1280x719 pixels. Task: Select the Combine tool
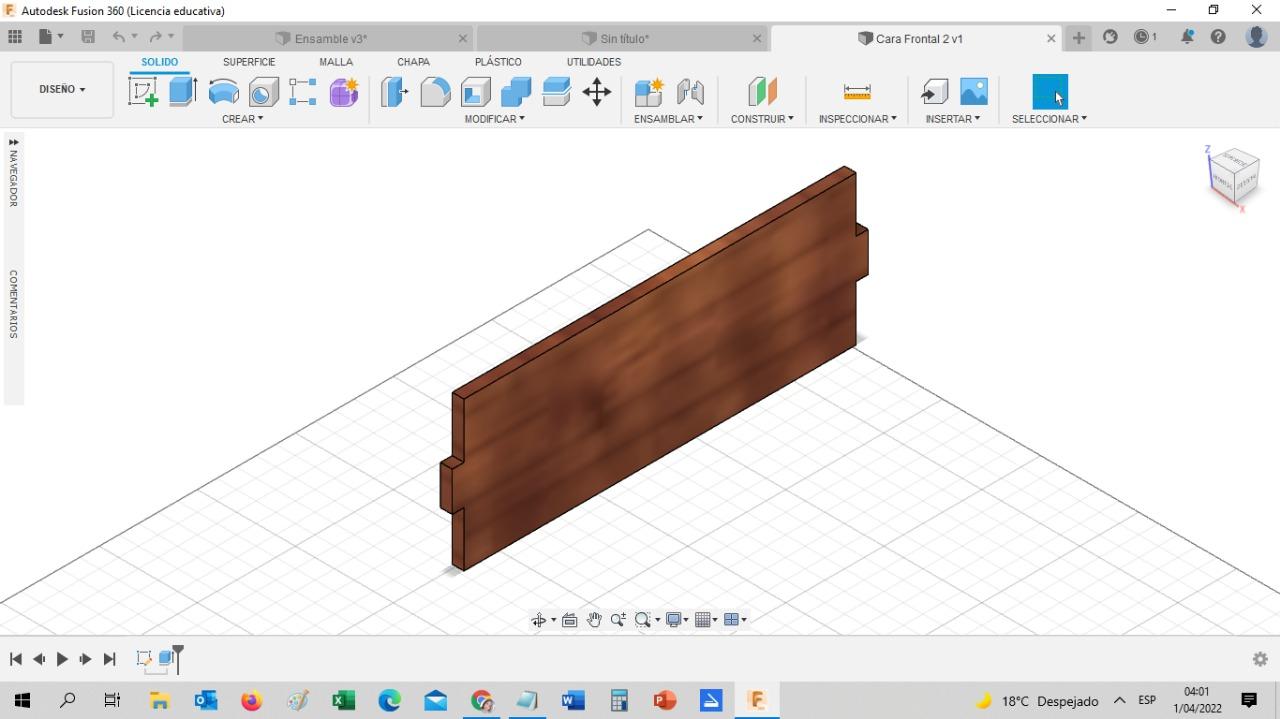[516, 92]
